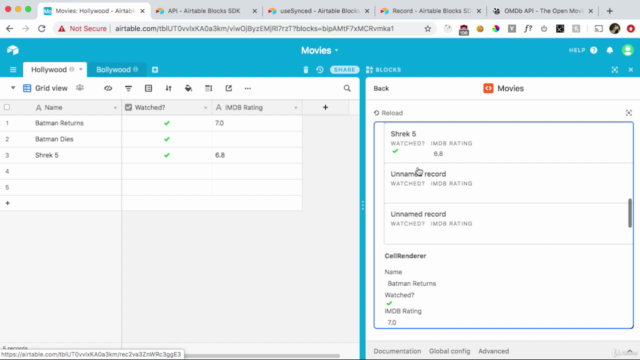This screenshot has height=360, width=640.
Task: Click Reload in the block panel
Action: [388, 113]
